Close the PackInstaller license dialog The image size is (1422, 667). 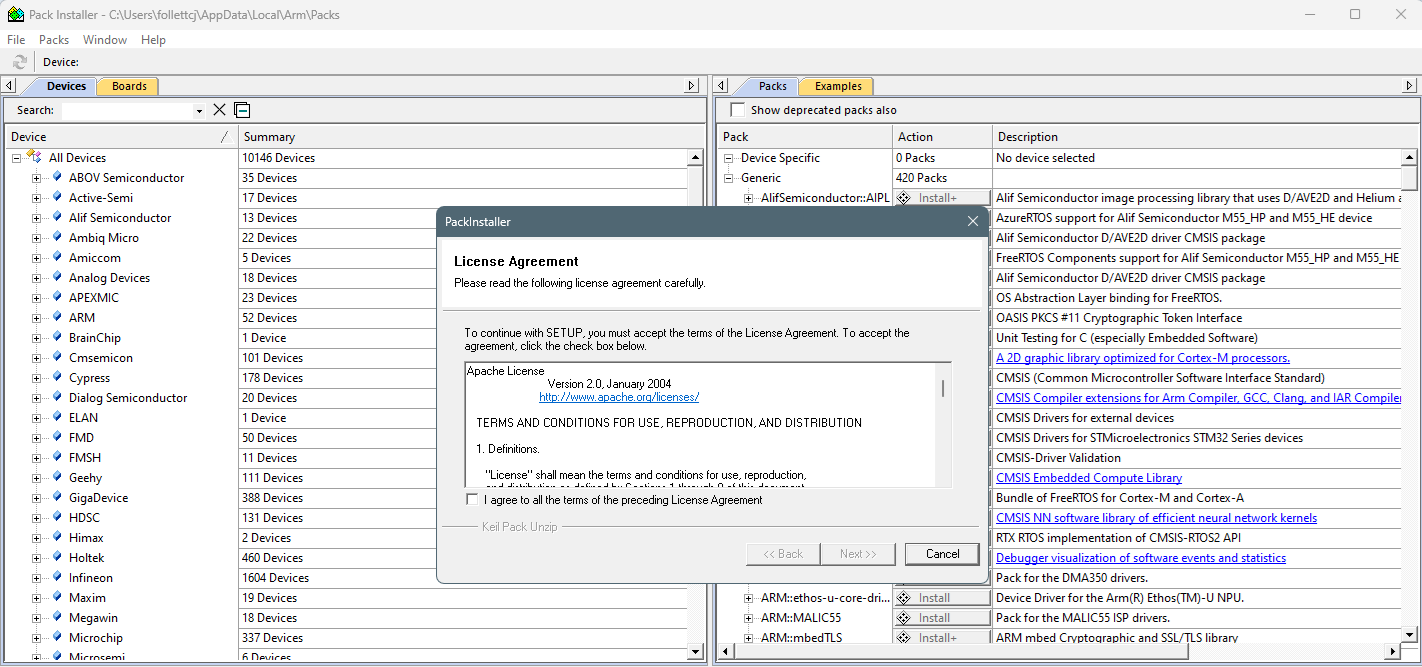point(972,221)
